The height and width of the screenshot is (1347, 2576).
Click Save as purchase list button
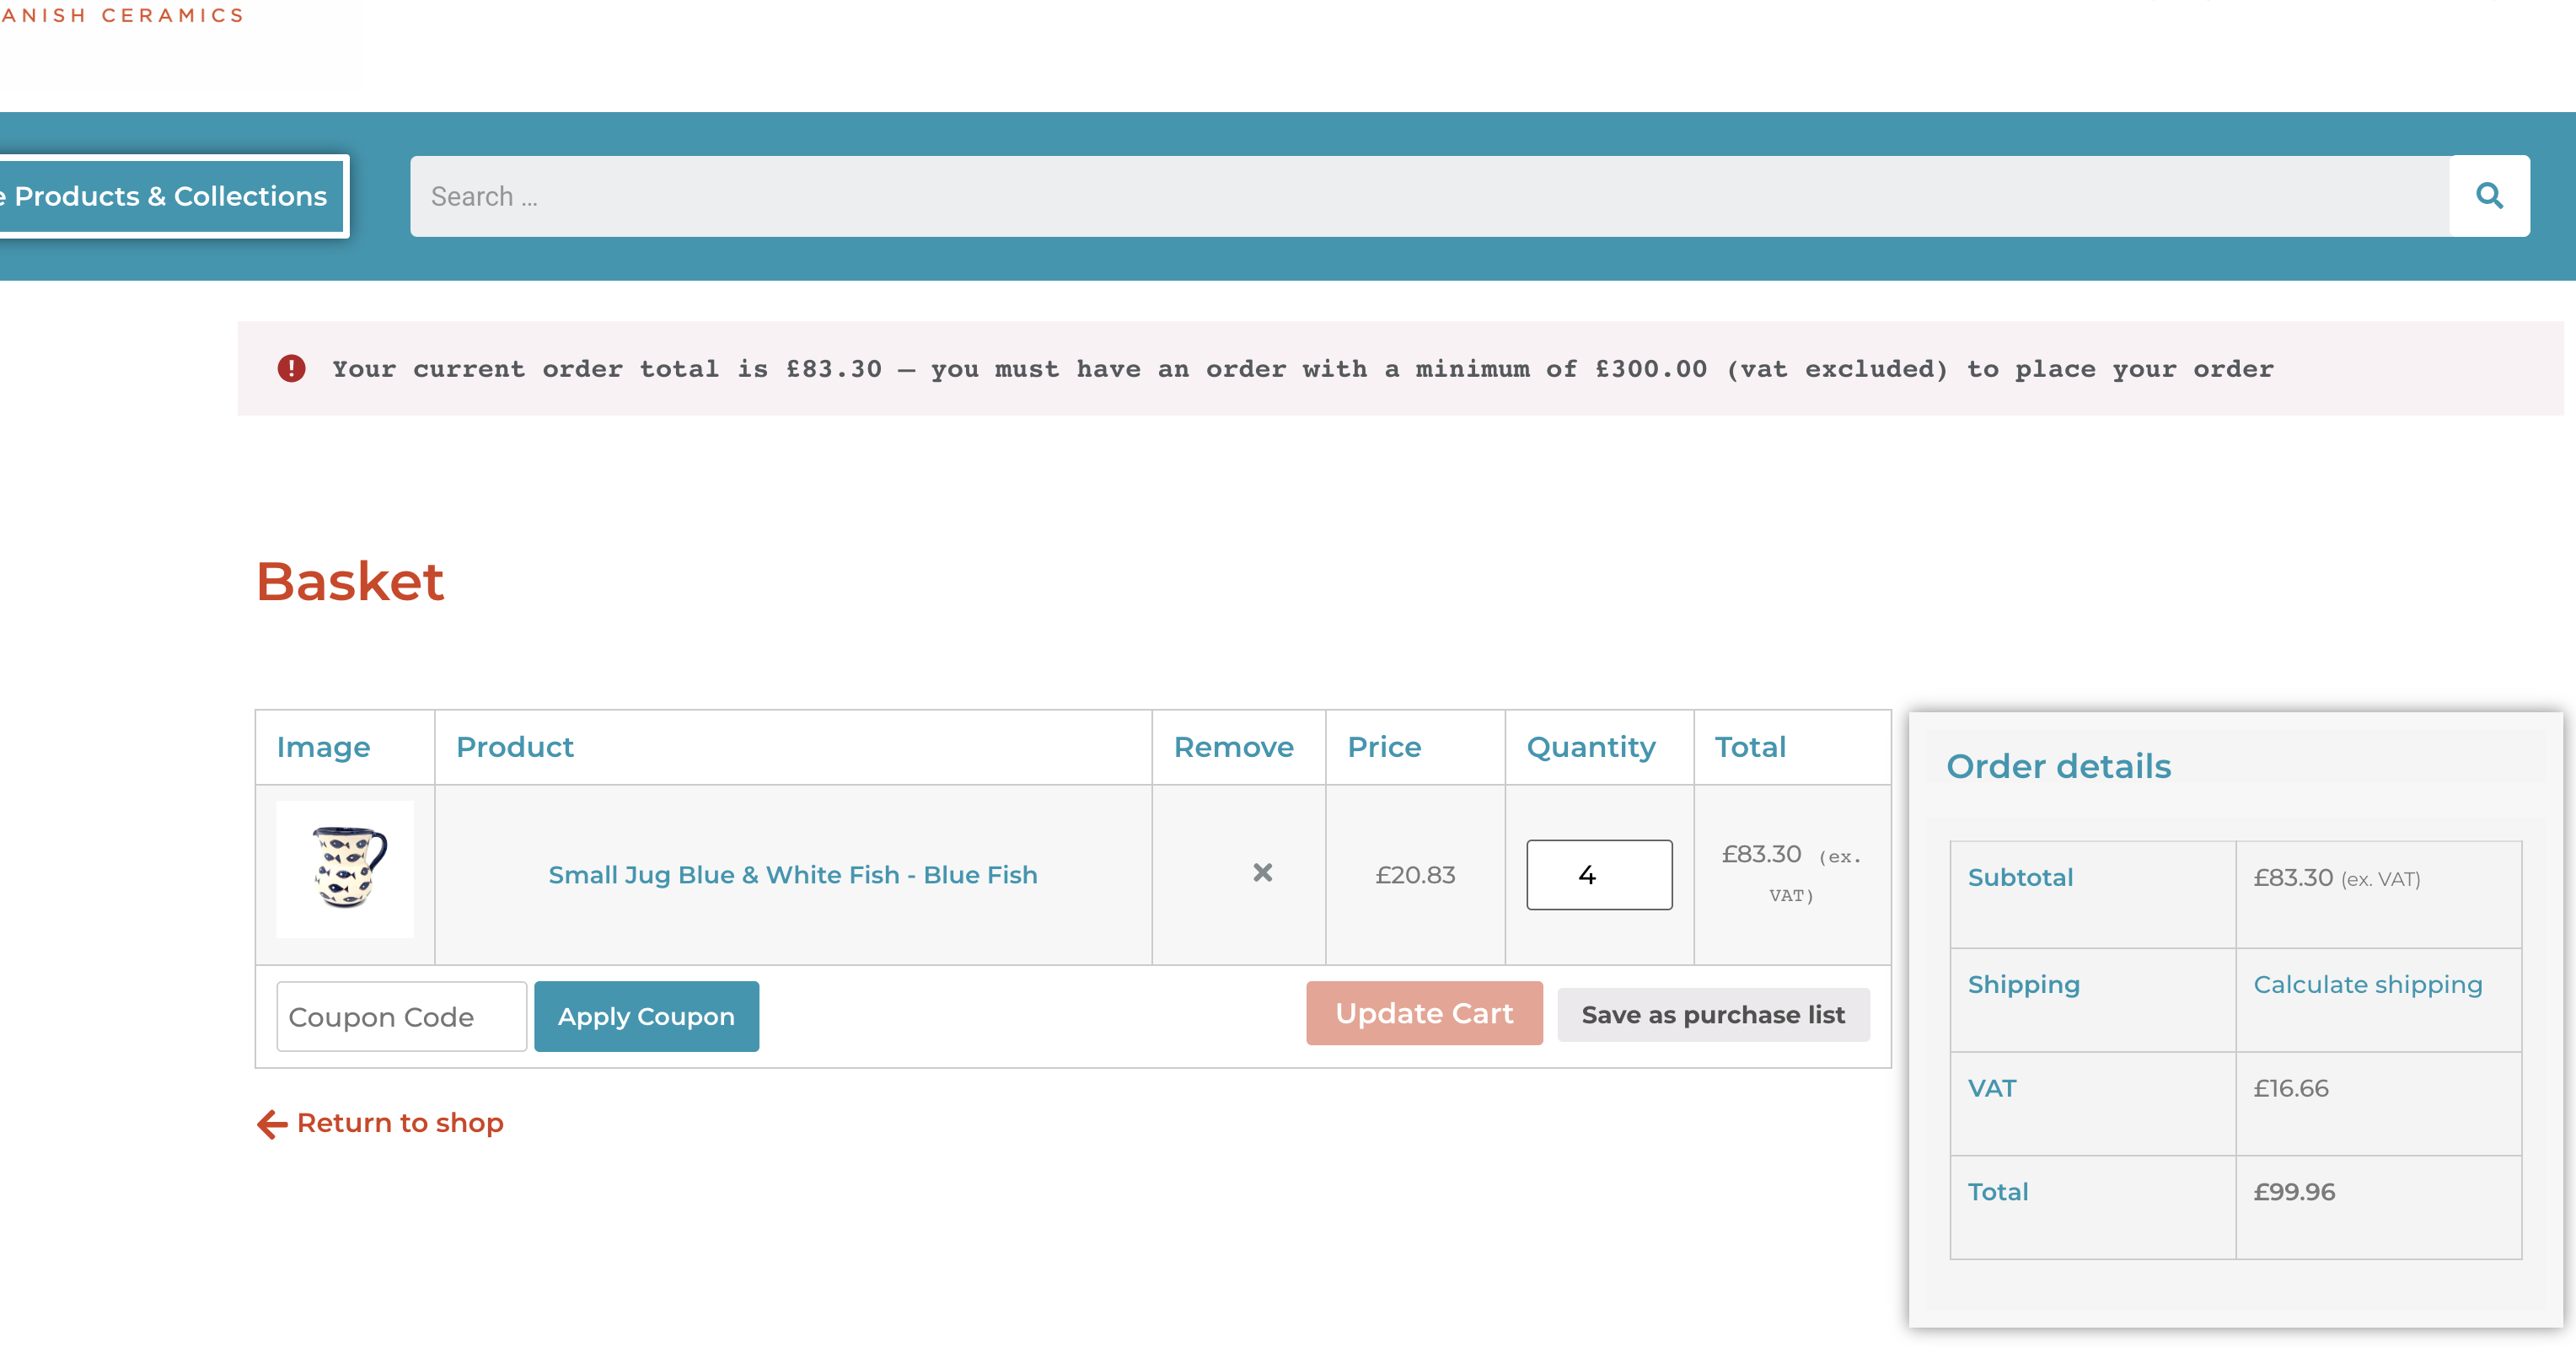(x=1712, y=1015)
